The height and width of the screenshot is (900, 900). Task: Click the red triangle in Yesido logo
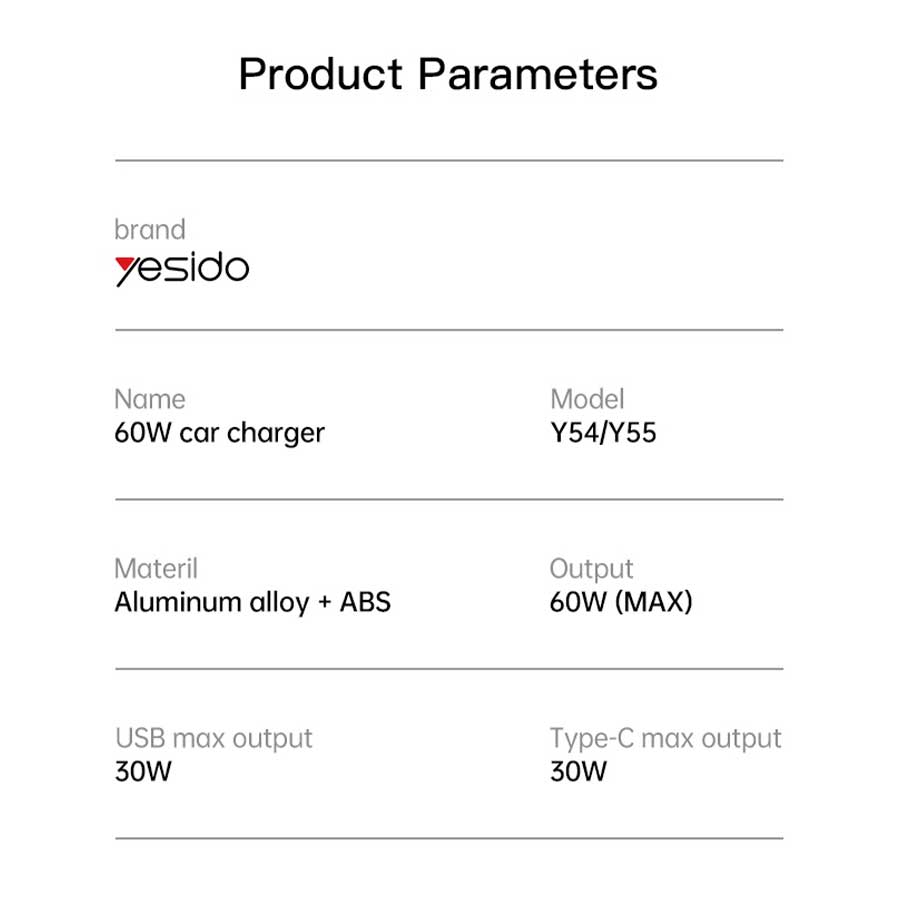click(x=124, y=265)
